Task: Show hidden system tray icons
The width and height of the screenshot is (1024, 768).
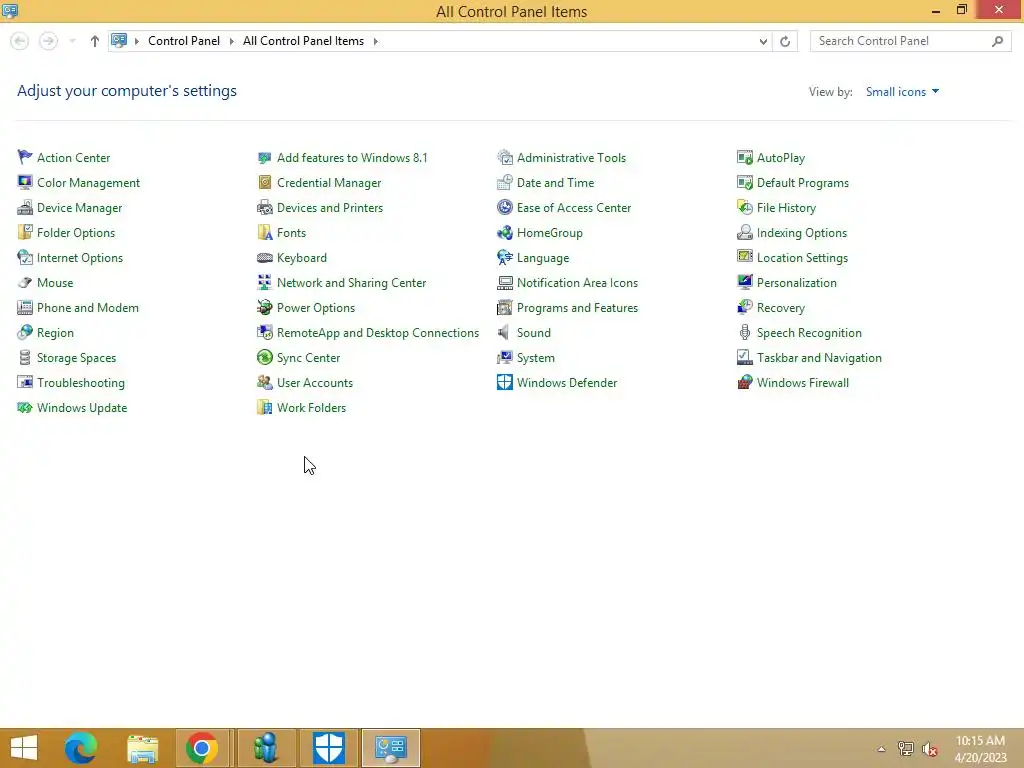Action: (881, 749)
